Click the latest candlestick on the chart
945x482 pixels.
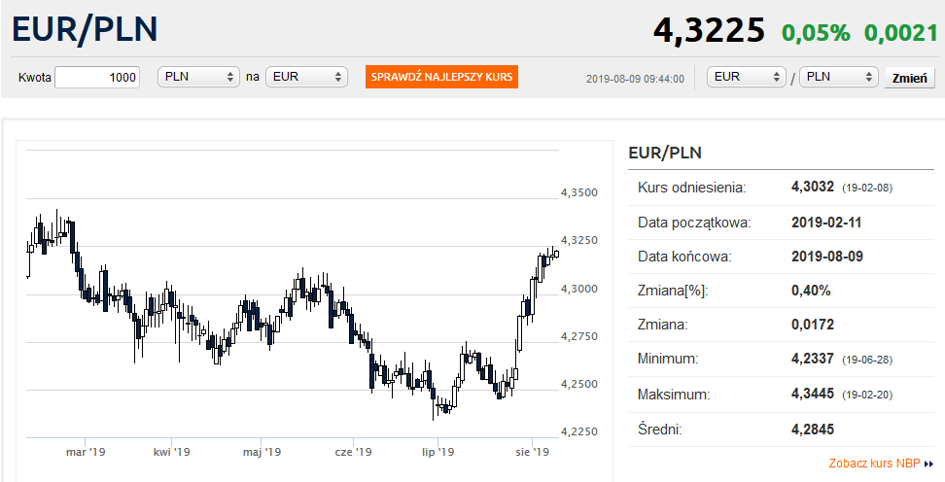556,254
